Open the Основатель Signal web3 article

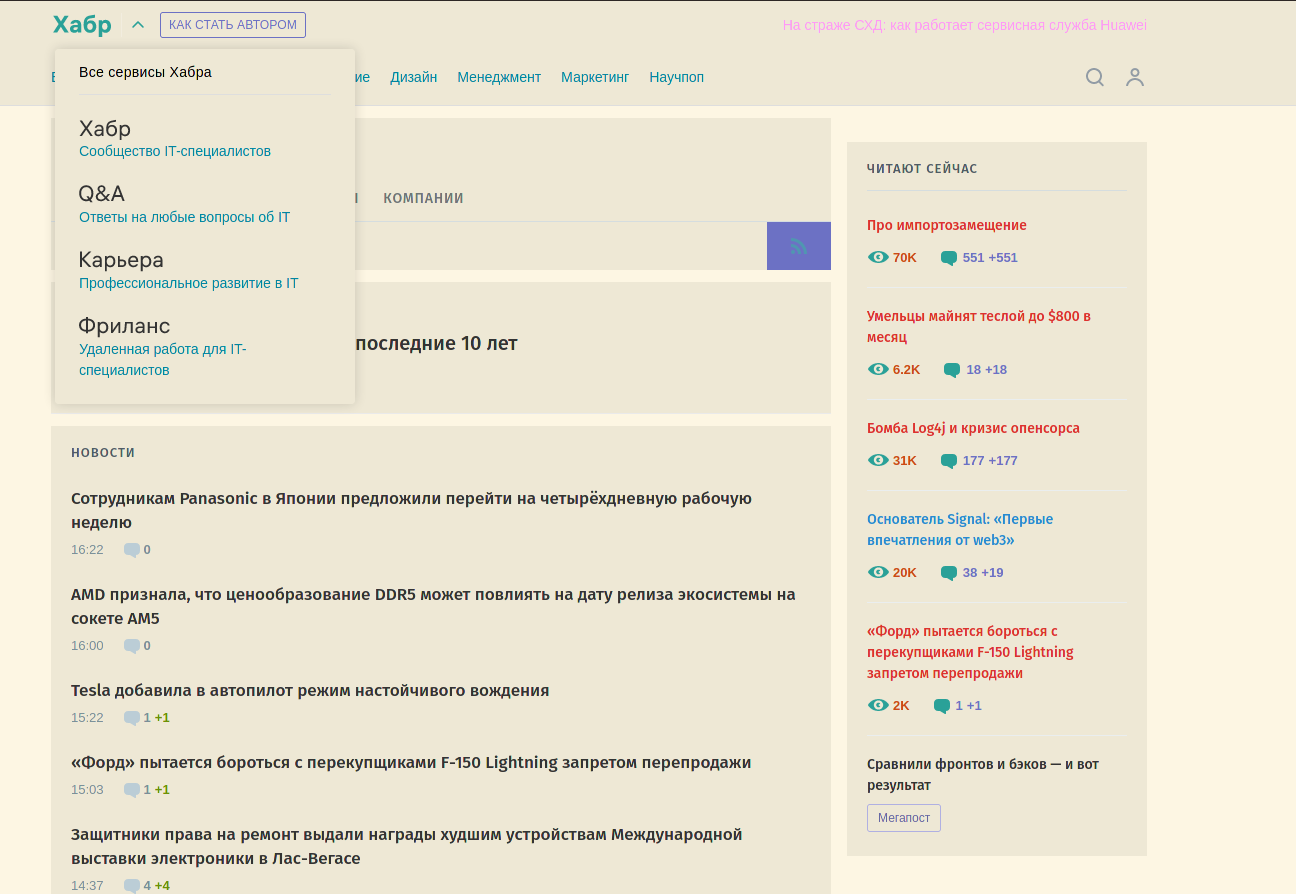click(x=960, y=531)
